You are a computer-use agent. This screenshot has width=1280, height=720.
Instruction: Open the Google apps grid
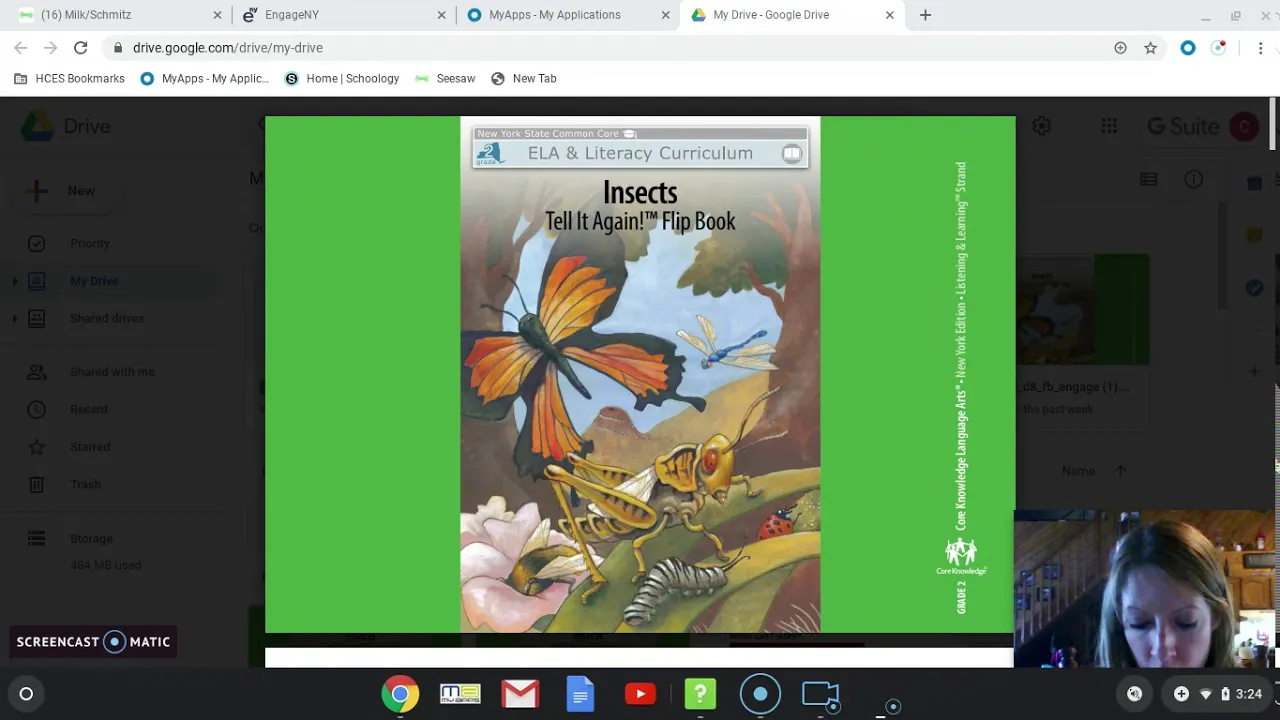coord(1109,126)
